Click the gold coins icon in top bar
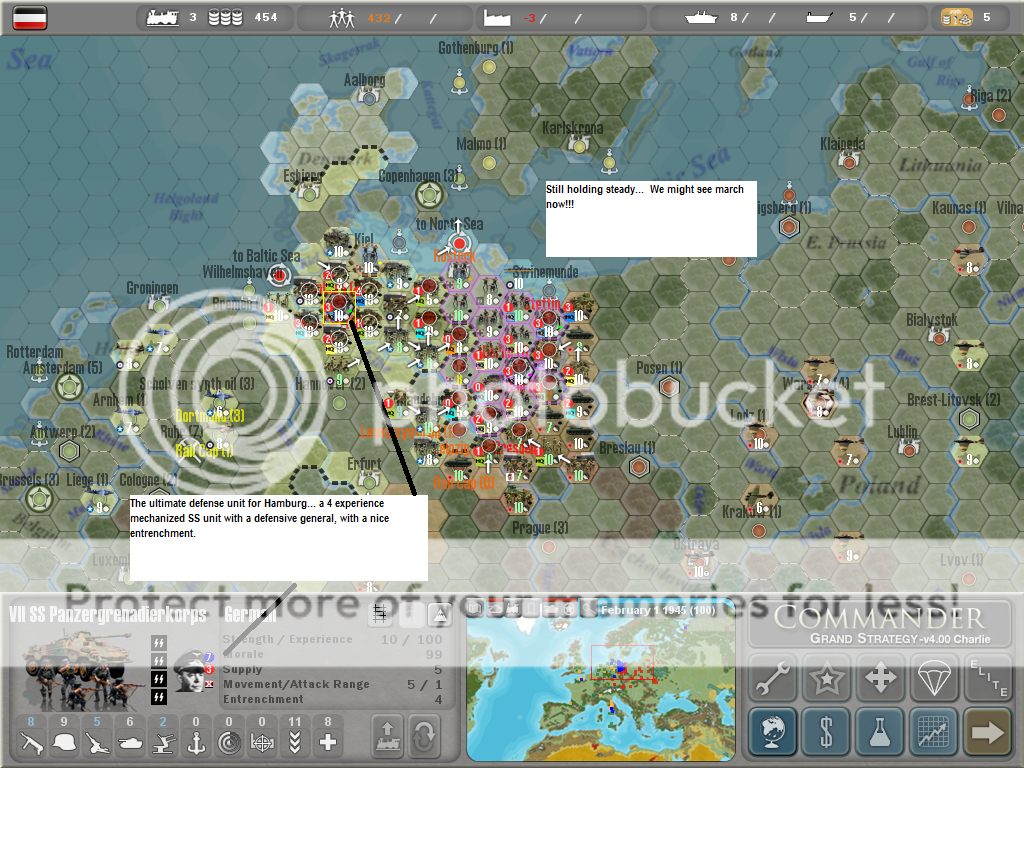This screenshot has height=863, width=1024. (x=956, y=18)
